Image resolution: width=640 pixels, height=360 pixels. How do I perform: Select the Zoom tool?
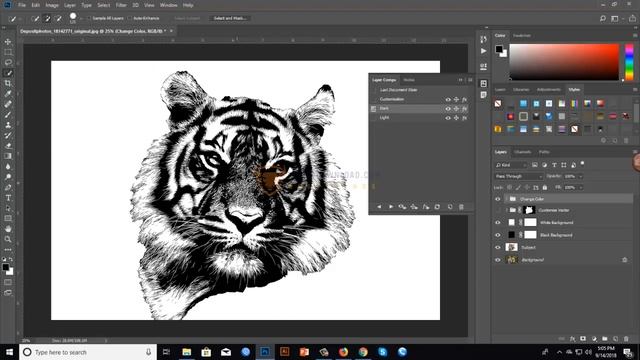point(8,239)
